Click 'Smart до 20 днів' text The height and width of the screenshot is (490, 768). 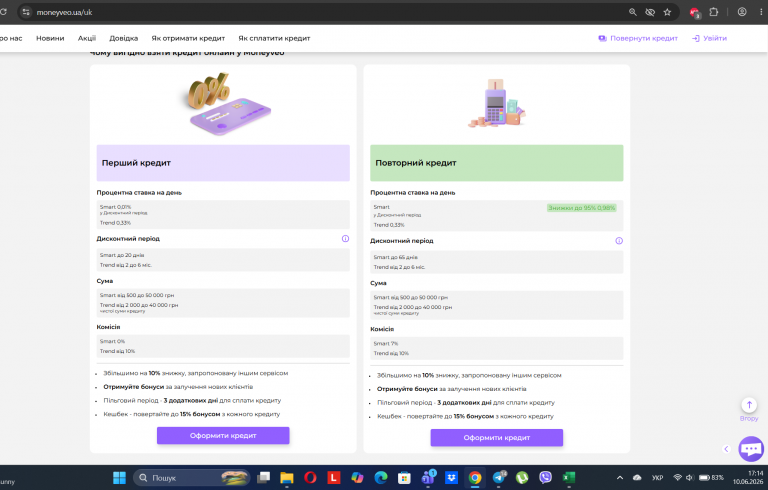tap(122, 255)
